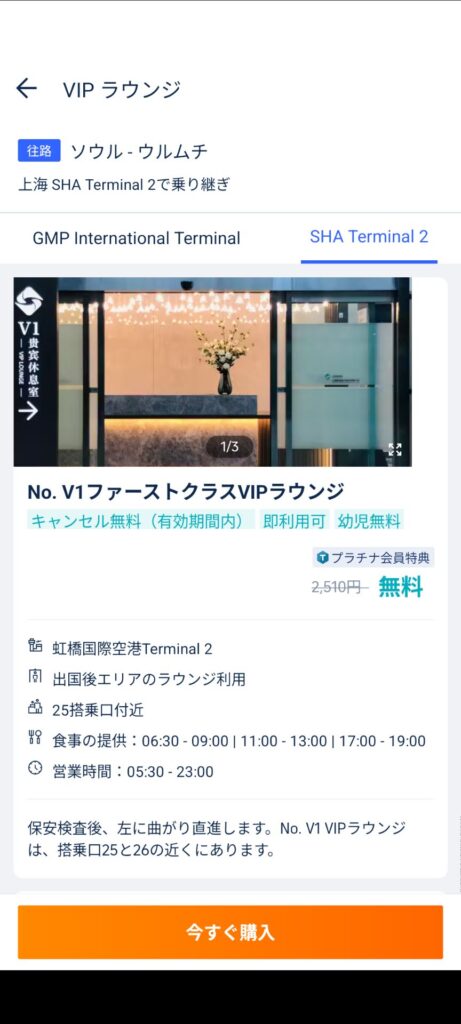Viewport: 461px width, 1024px height.
Task: Select the SHA Terminal 2 tab
Action: (x=369, y=237)
